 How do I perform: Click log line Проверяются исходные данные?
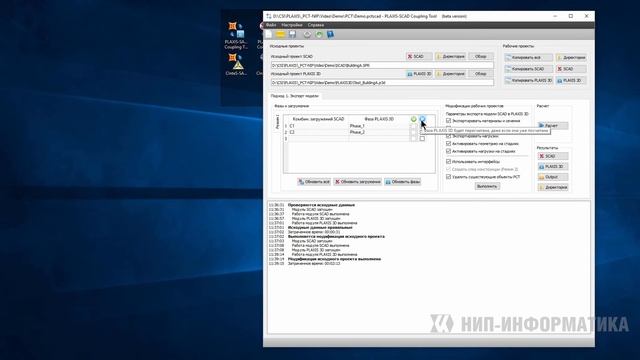321,205
